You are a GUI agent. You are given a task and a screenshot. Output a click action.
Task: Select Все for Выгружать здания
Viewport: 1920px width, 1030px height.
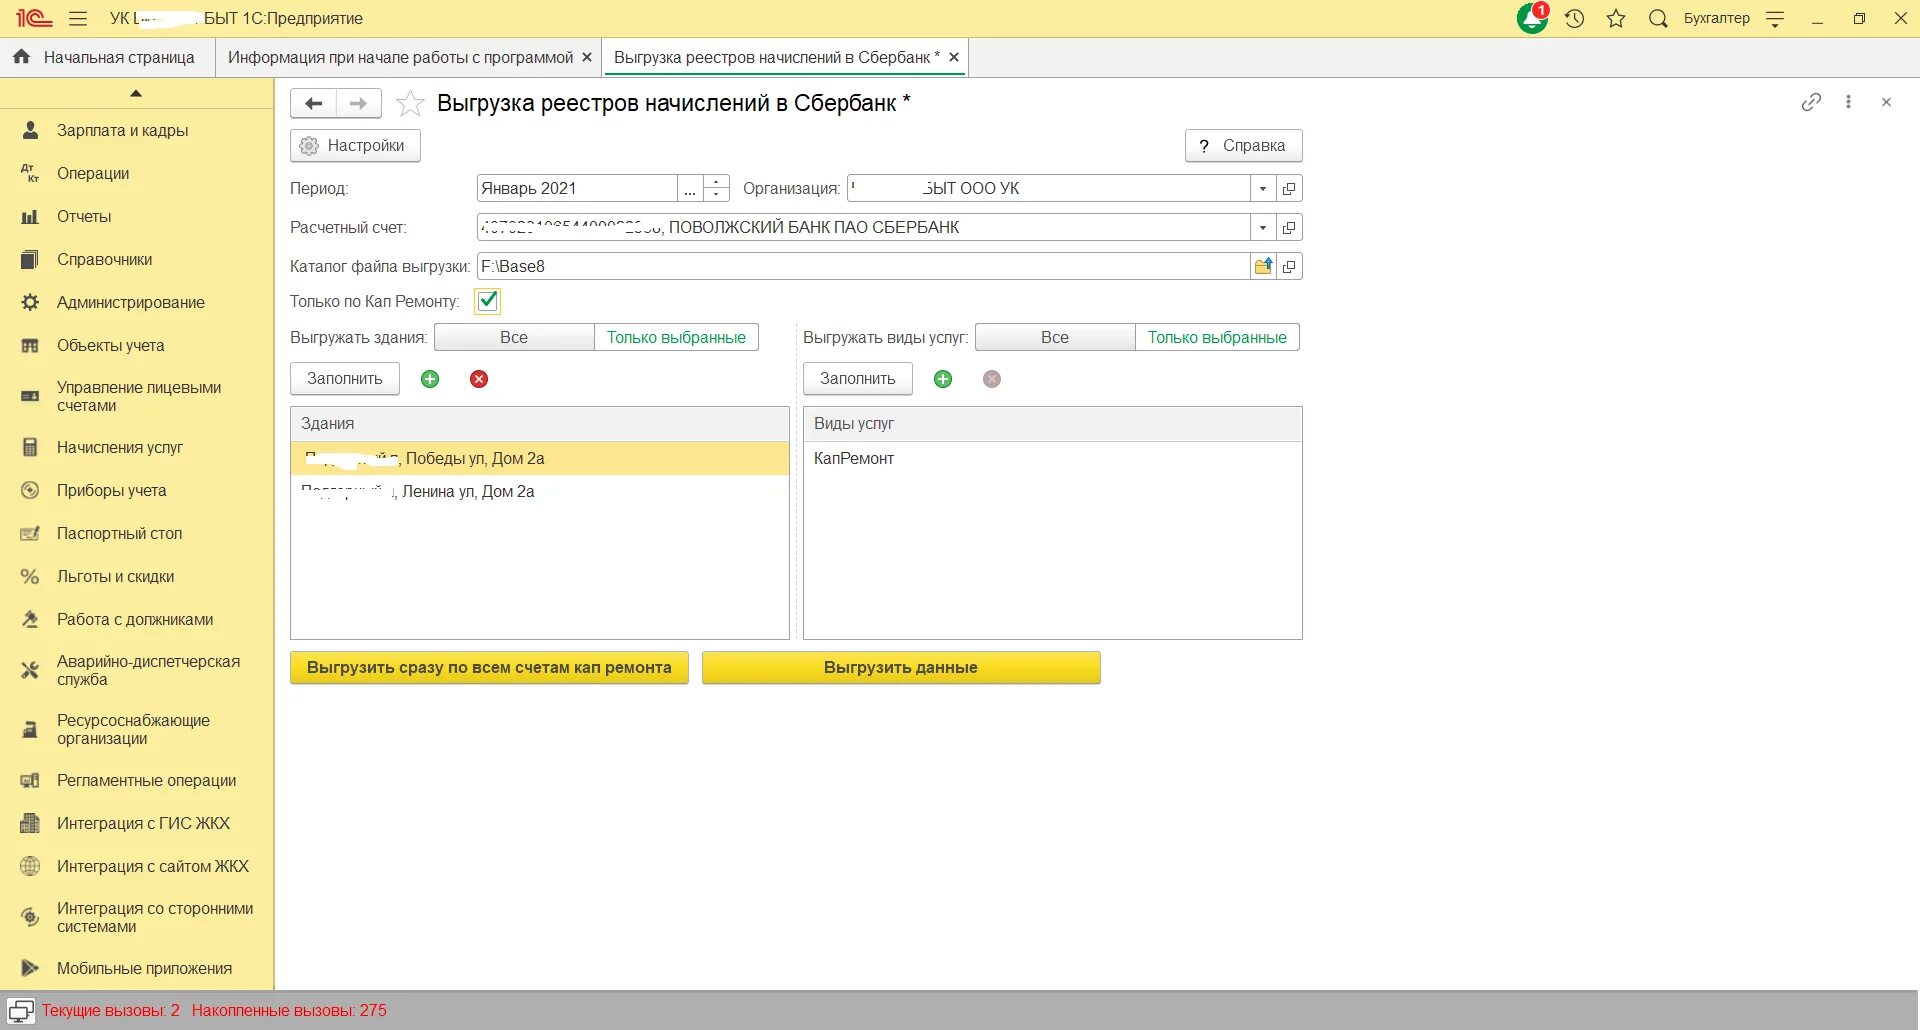click(x=514, y=337)
